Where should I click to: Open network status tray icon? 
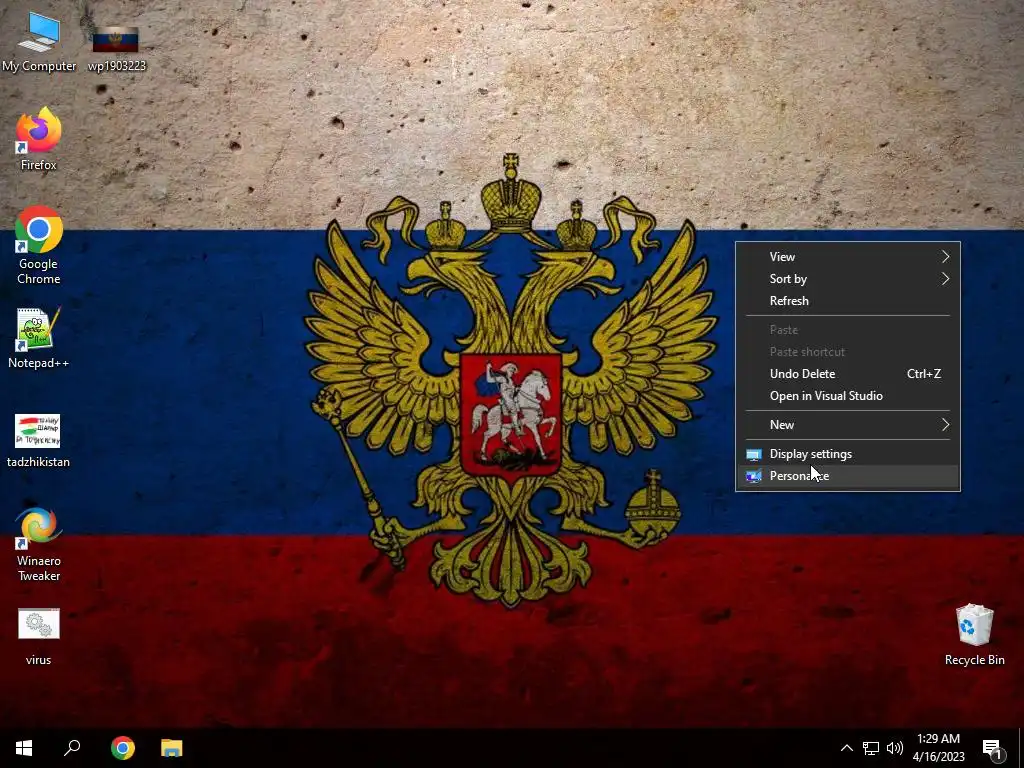point(871,748)
